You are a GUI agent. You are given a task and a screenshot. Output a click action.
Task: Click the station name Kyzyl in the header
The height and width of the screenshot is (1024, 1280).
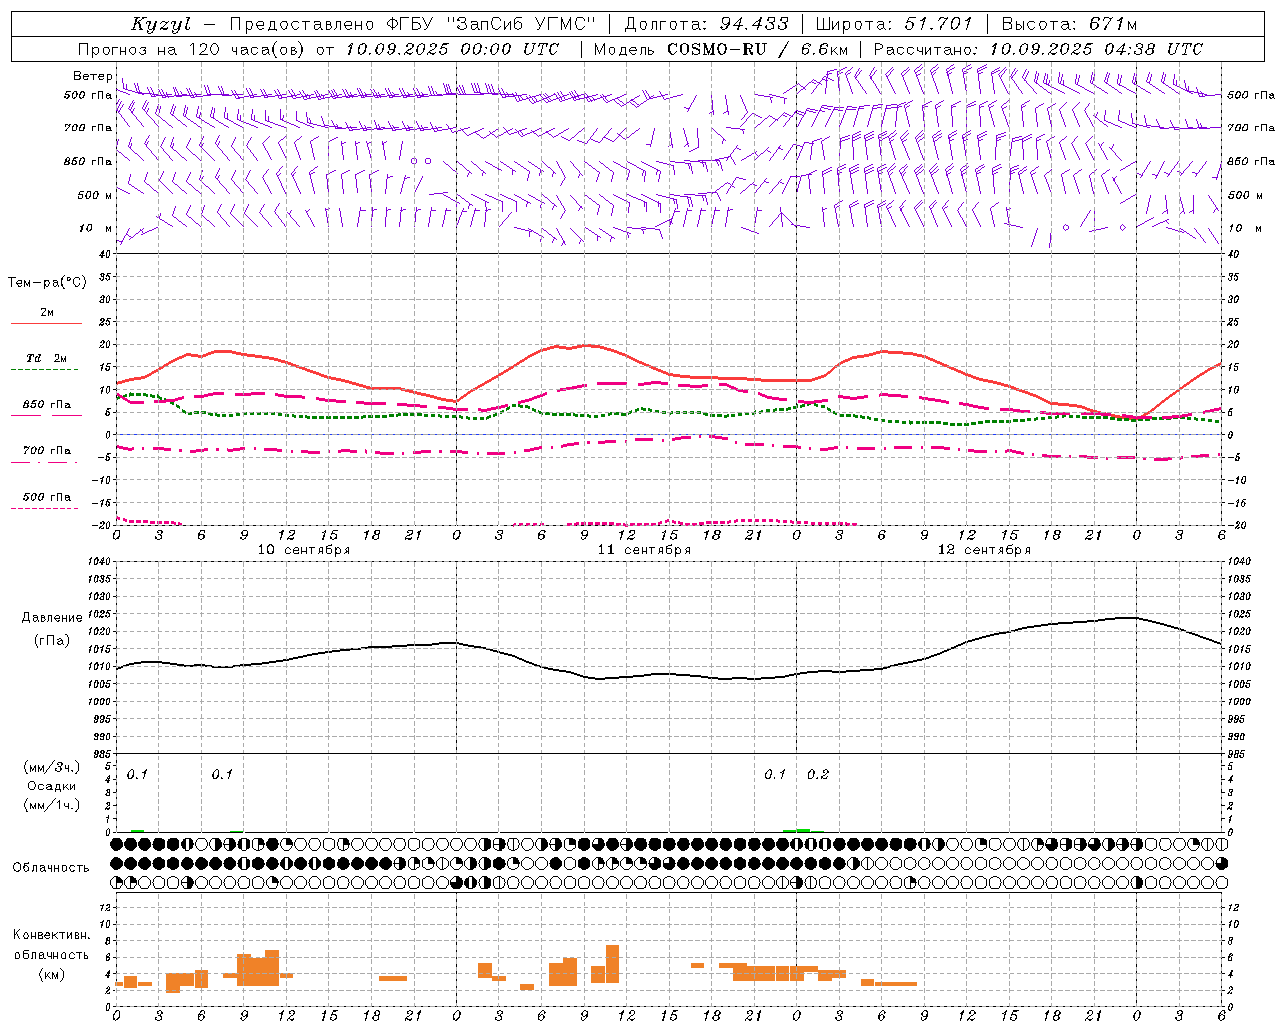(x=161, y=24)
